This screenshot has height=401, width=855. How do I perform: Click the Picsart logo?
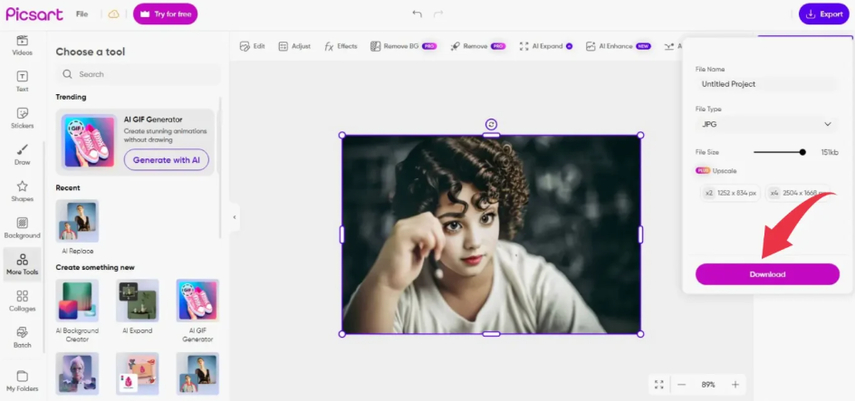(x=34, y=14)
